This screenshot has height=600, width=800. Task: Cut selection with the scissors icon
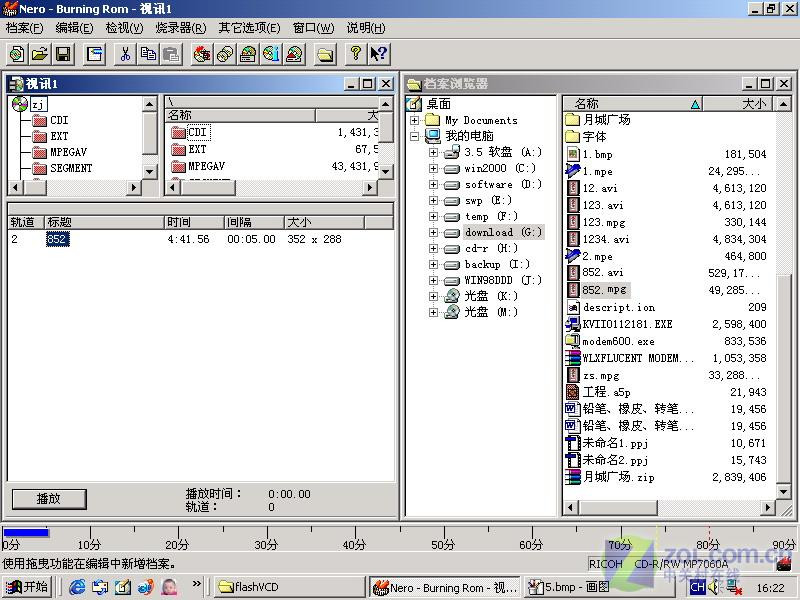tap(126, 54)
